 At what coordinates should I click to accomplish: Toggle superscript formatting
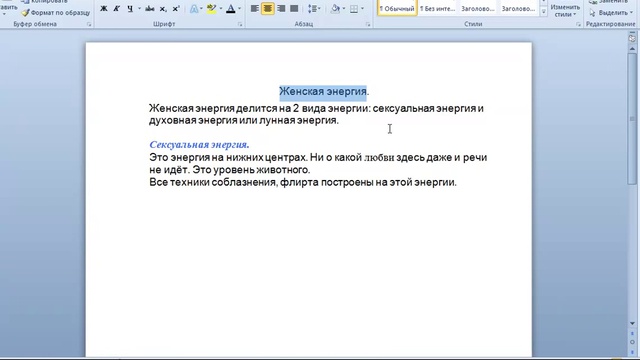176,9
